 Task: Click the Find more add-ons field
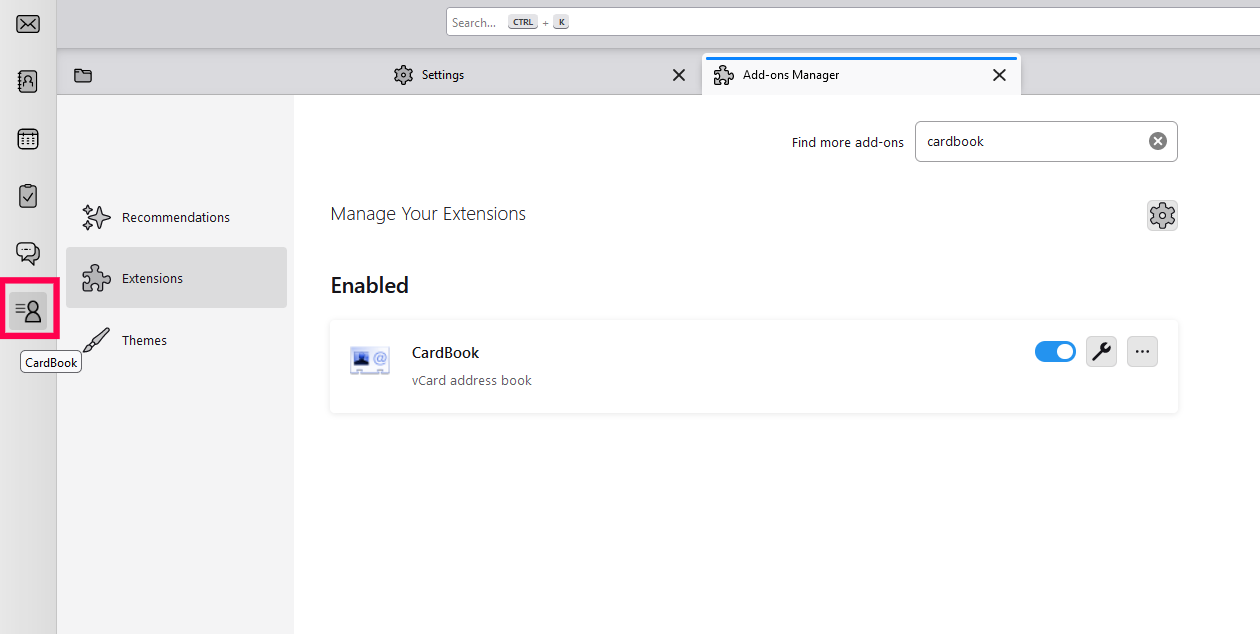click(1046, 141)
